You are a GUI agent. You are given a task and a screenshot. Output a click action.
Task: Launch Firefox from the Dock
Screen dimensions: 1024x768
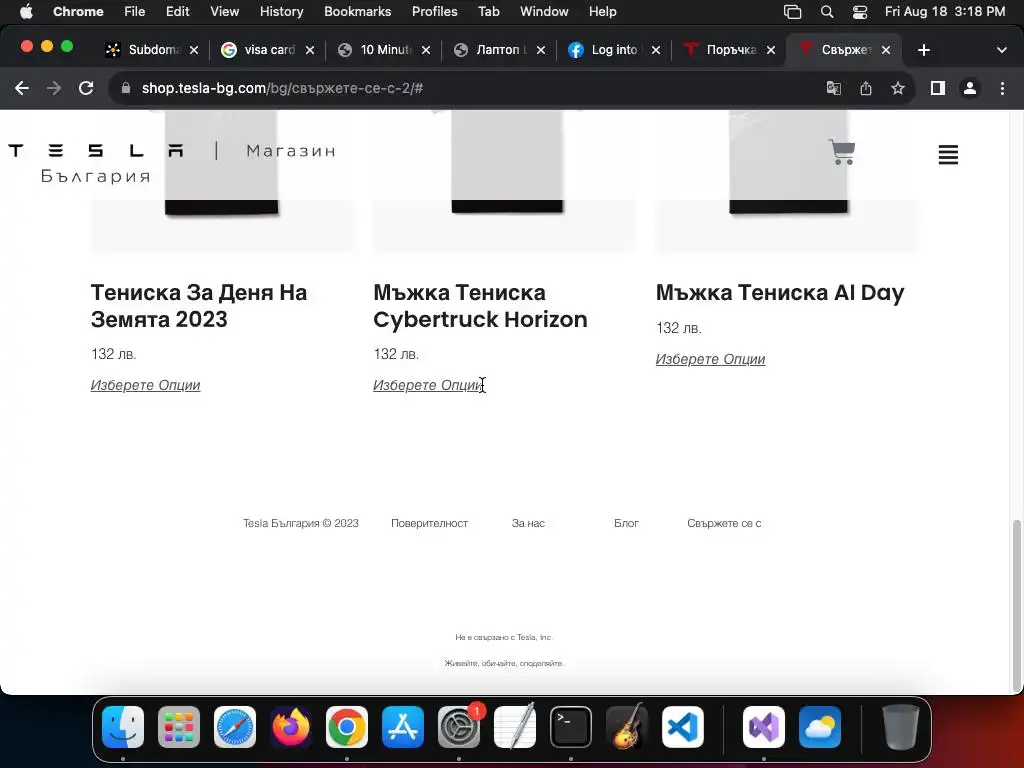point(291,727)
